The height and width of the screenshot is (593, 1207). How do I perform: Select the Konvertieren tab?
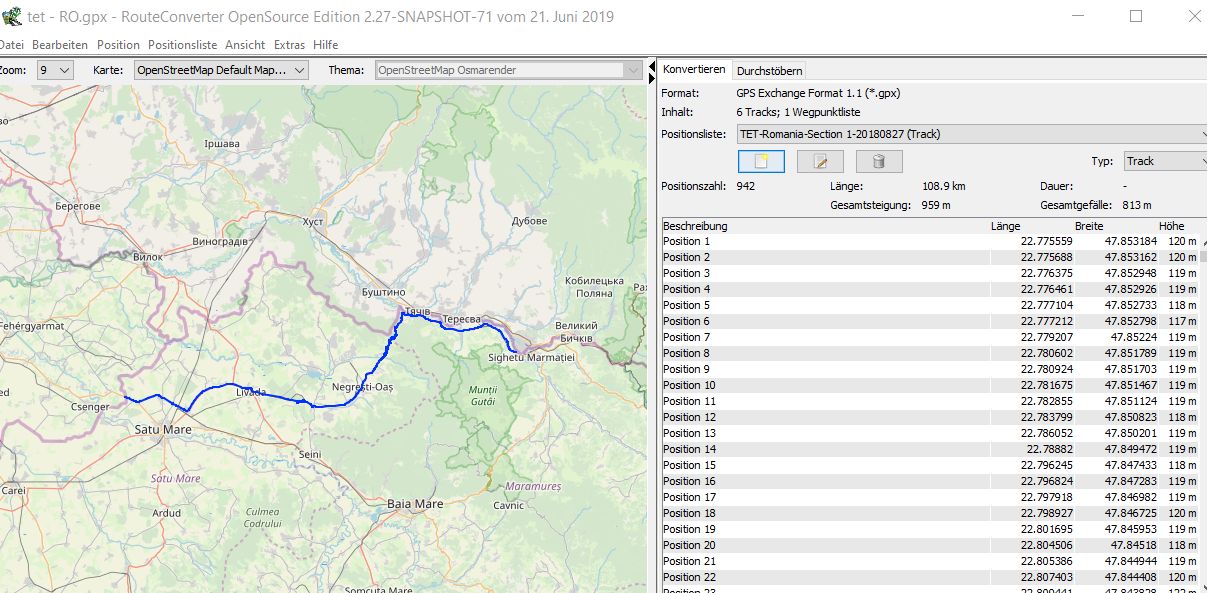[694, 69]
